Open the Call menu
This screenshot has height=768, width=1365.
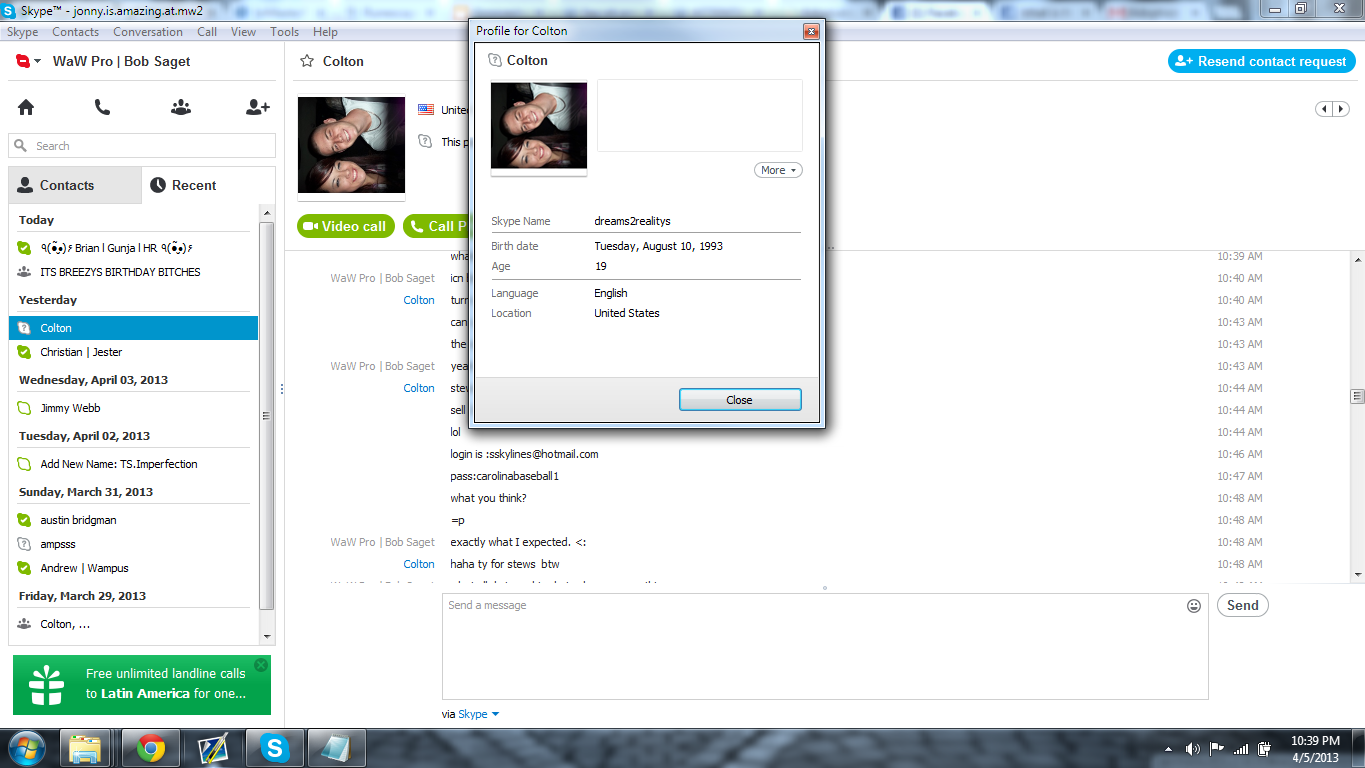(207, 32)
